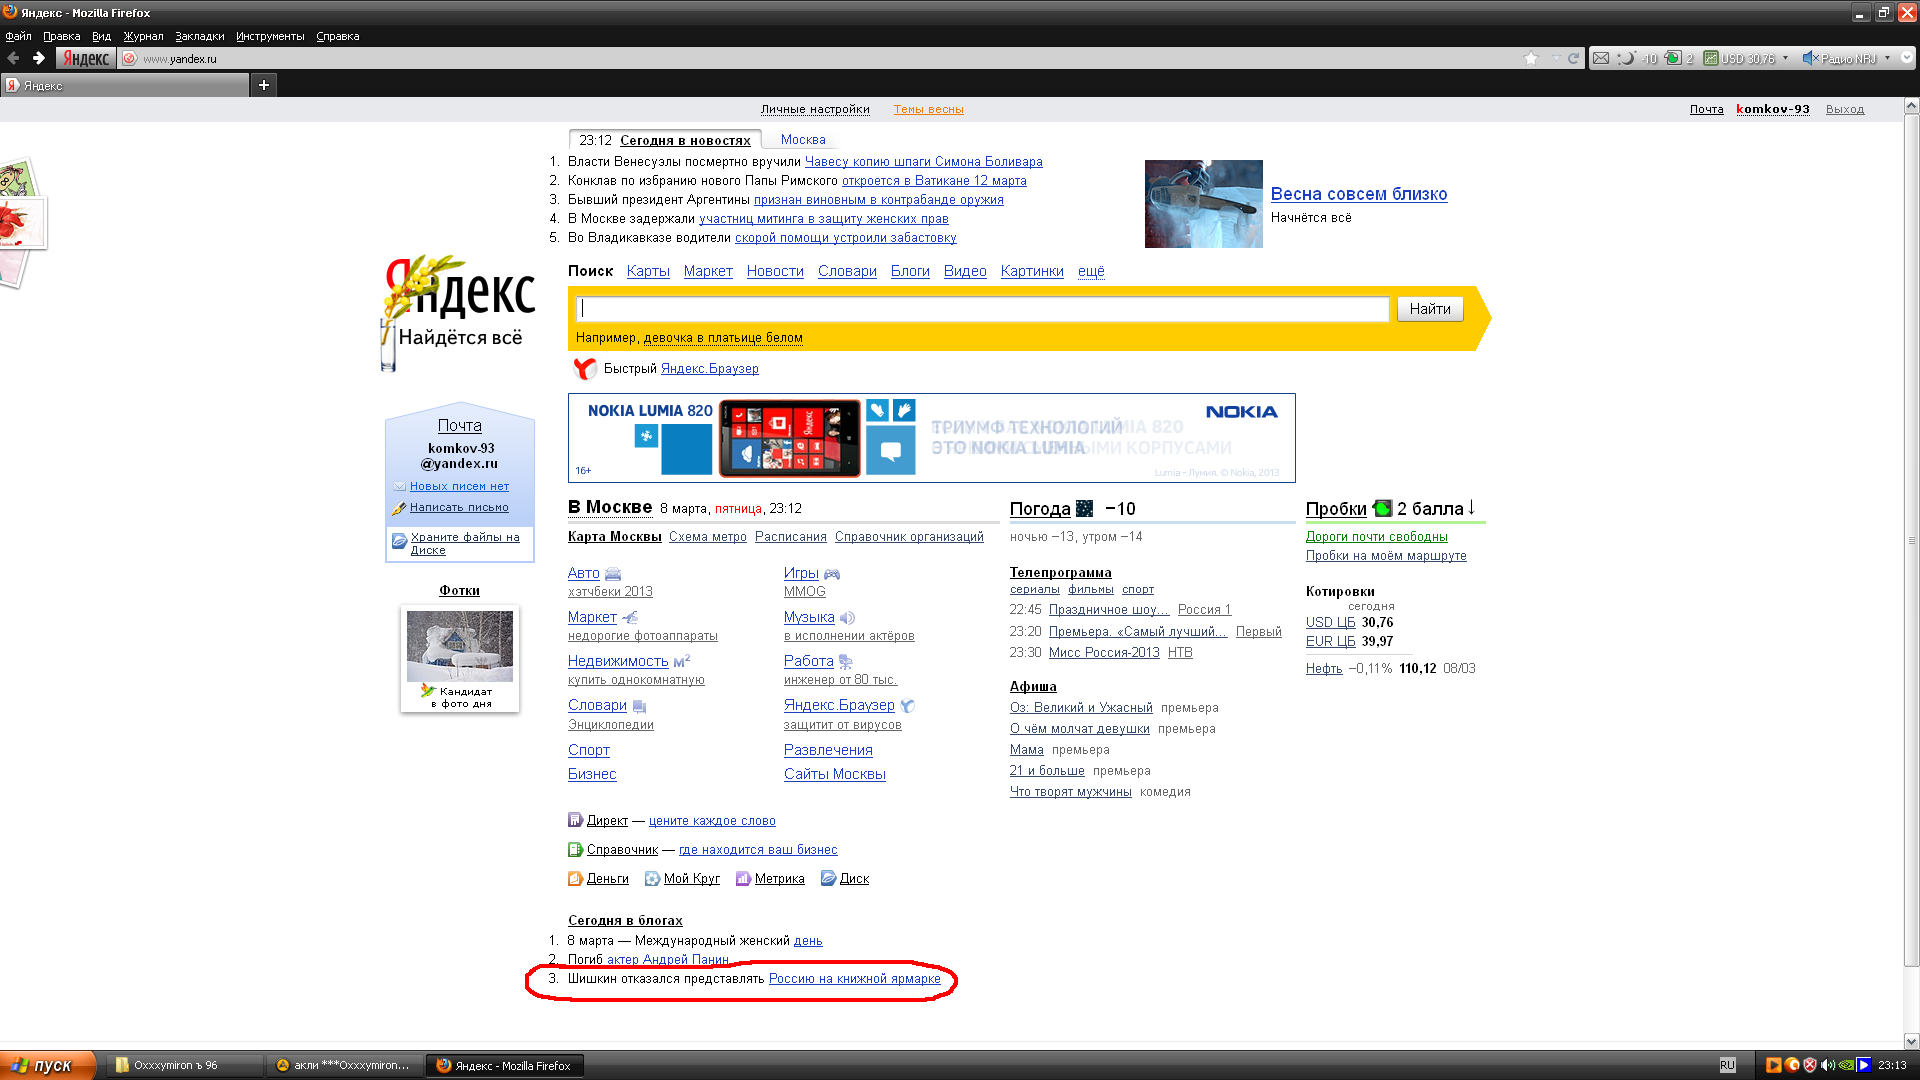Screen dimensions: 1920x1080
Task: Open Личные настройки link
Action: coord(815,110)
